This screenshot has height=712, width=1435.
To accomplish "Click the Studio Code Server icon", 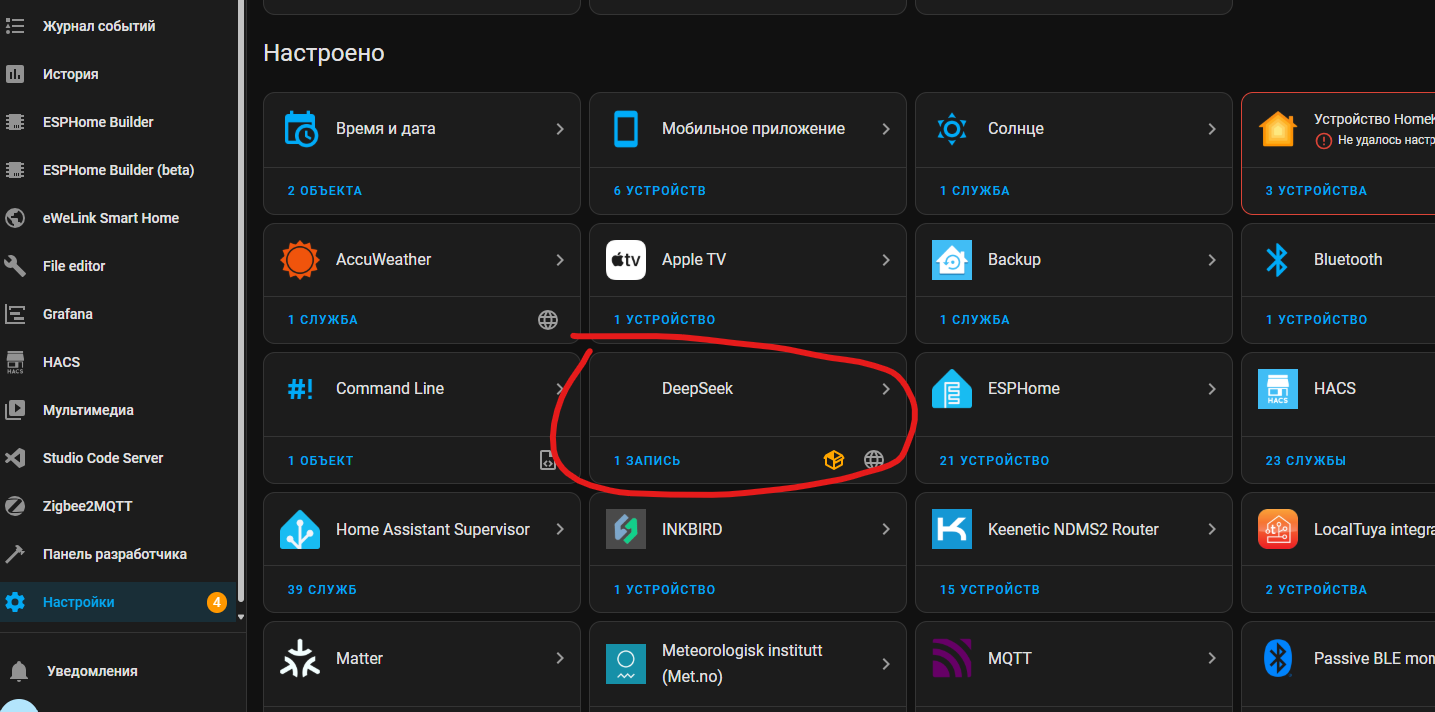I will click(15, 458).
